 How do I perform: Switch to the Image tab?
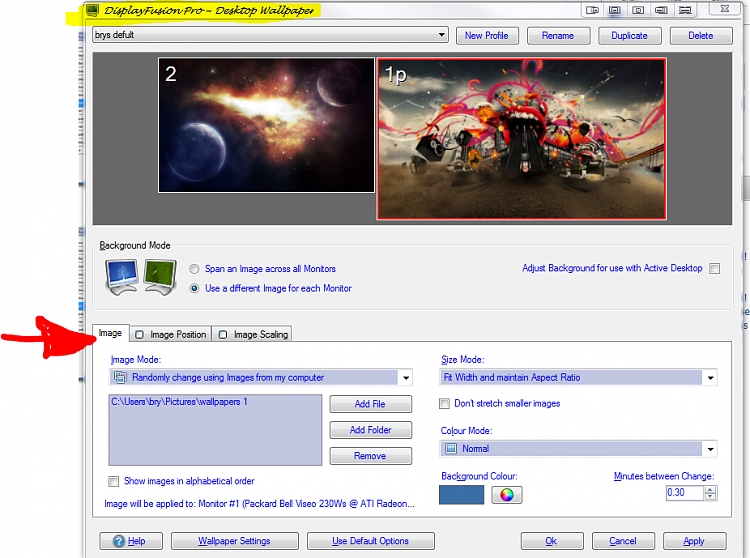point(110,333)
